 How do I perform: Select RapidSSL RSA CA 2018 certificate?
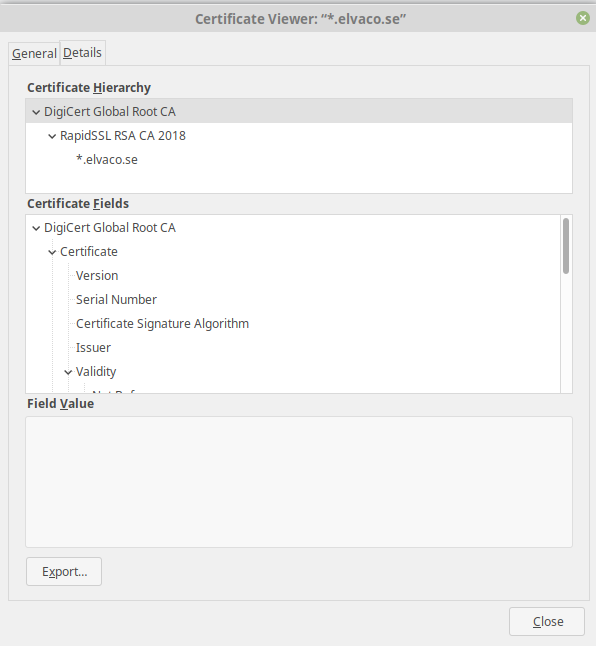[123, 136]
